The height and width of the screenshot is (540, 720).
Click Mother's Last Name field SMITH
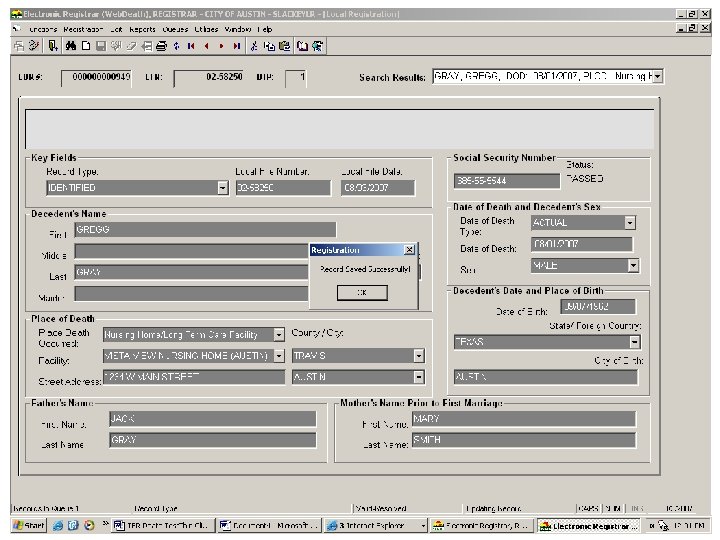point(523,440)
